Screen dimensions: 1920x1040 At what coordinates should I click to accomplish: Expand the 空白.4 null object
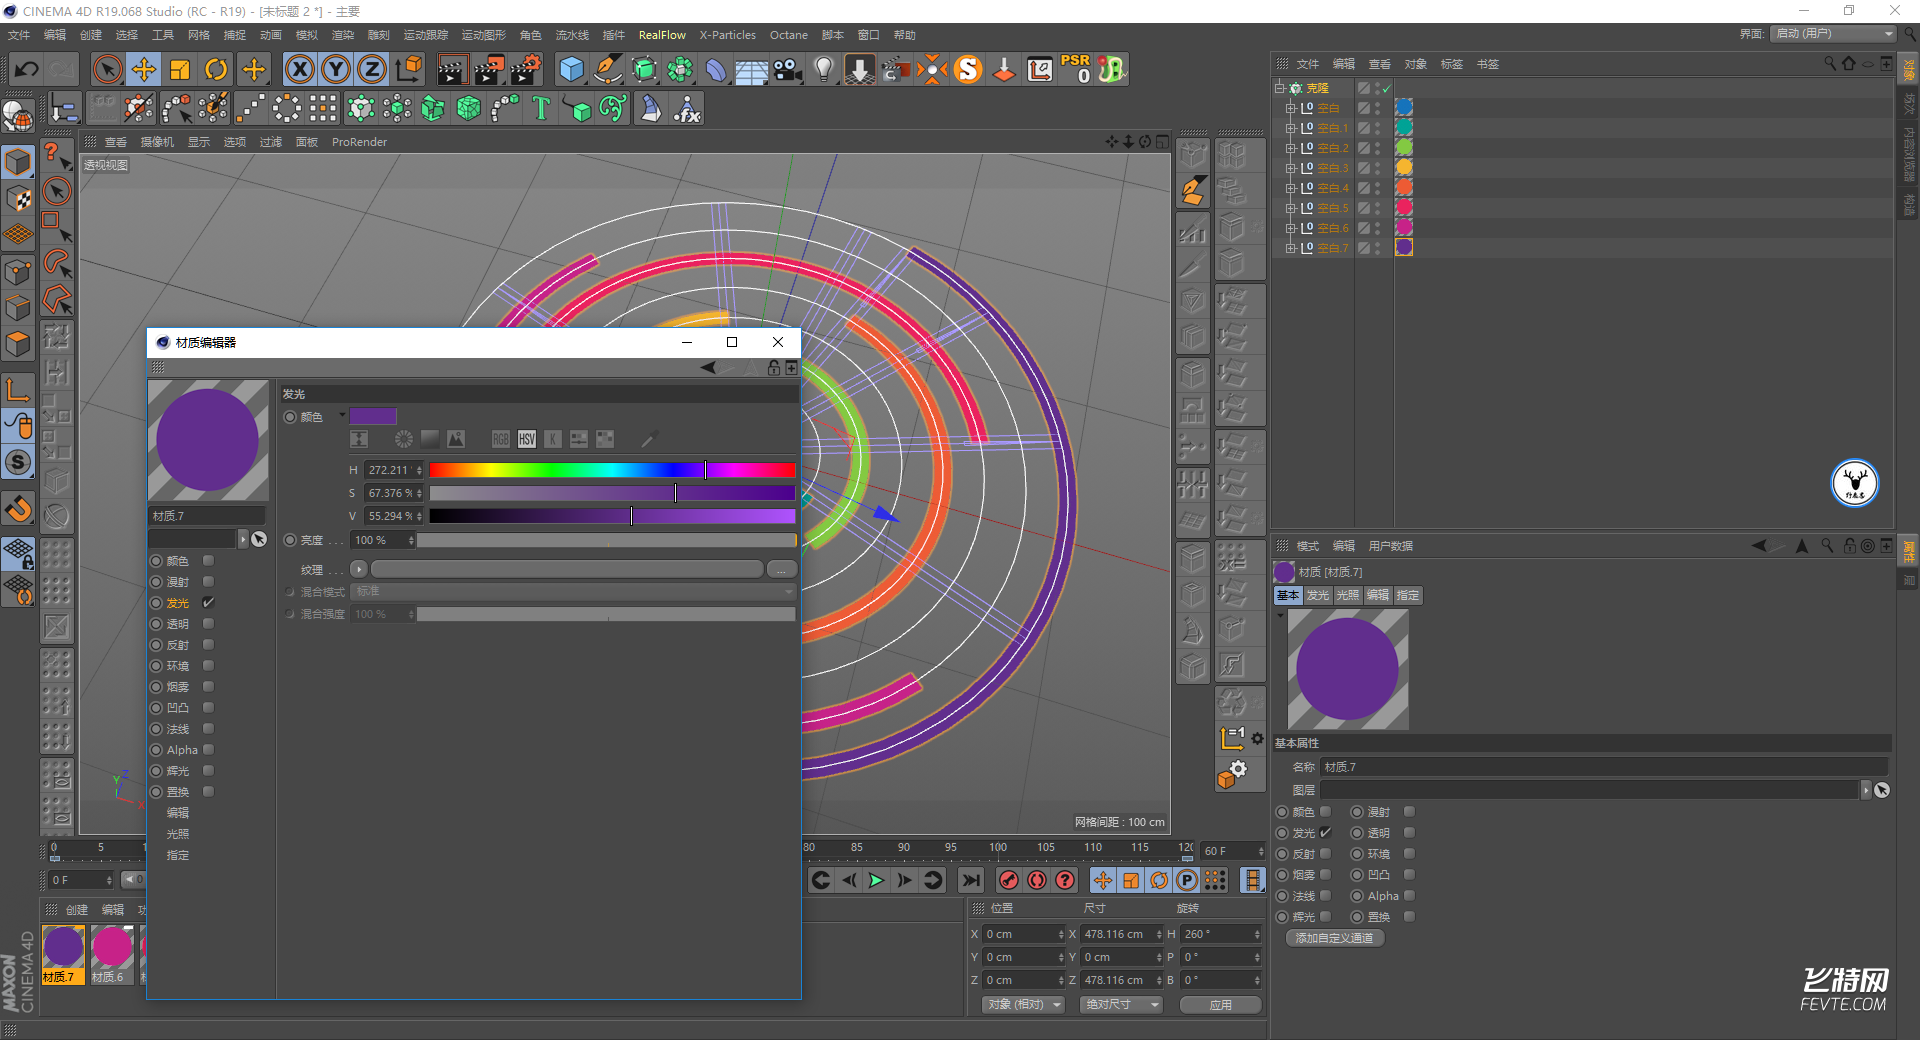coord(1290,188)
